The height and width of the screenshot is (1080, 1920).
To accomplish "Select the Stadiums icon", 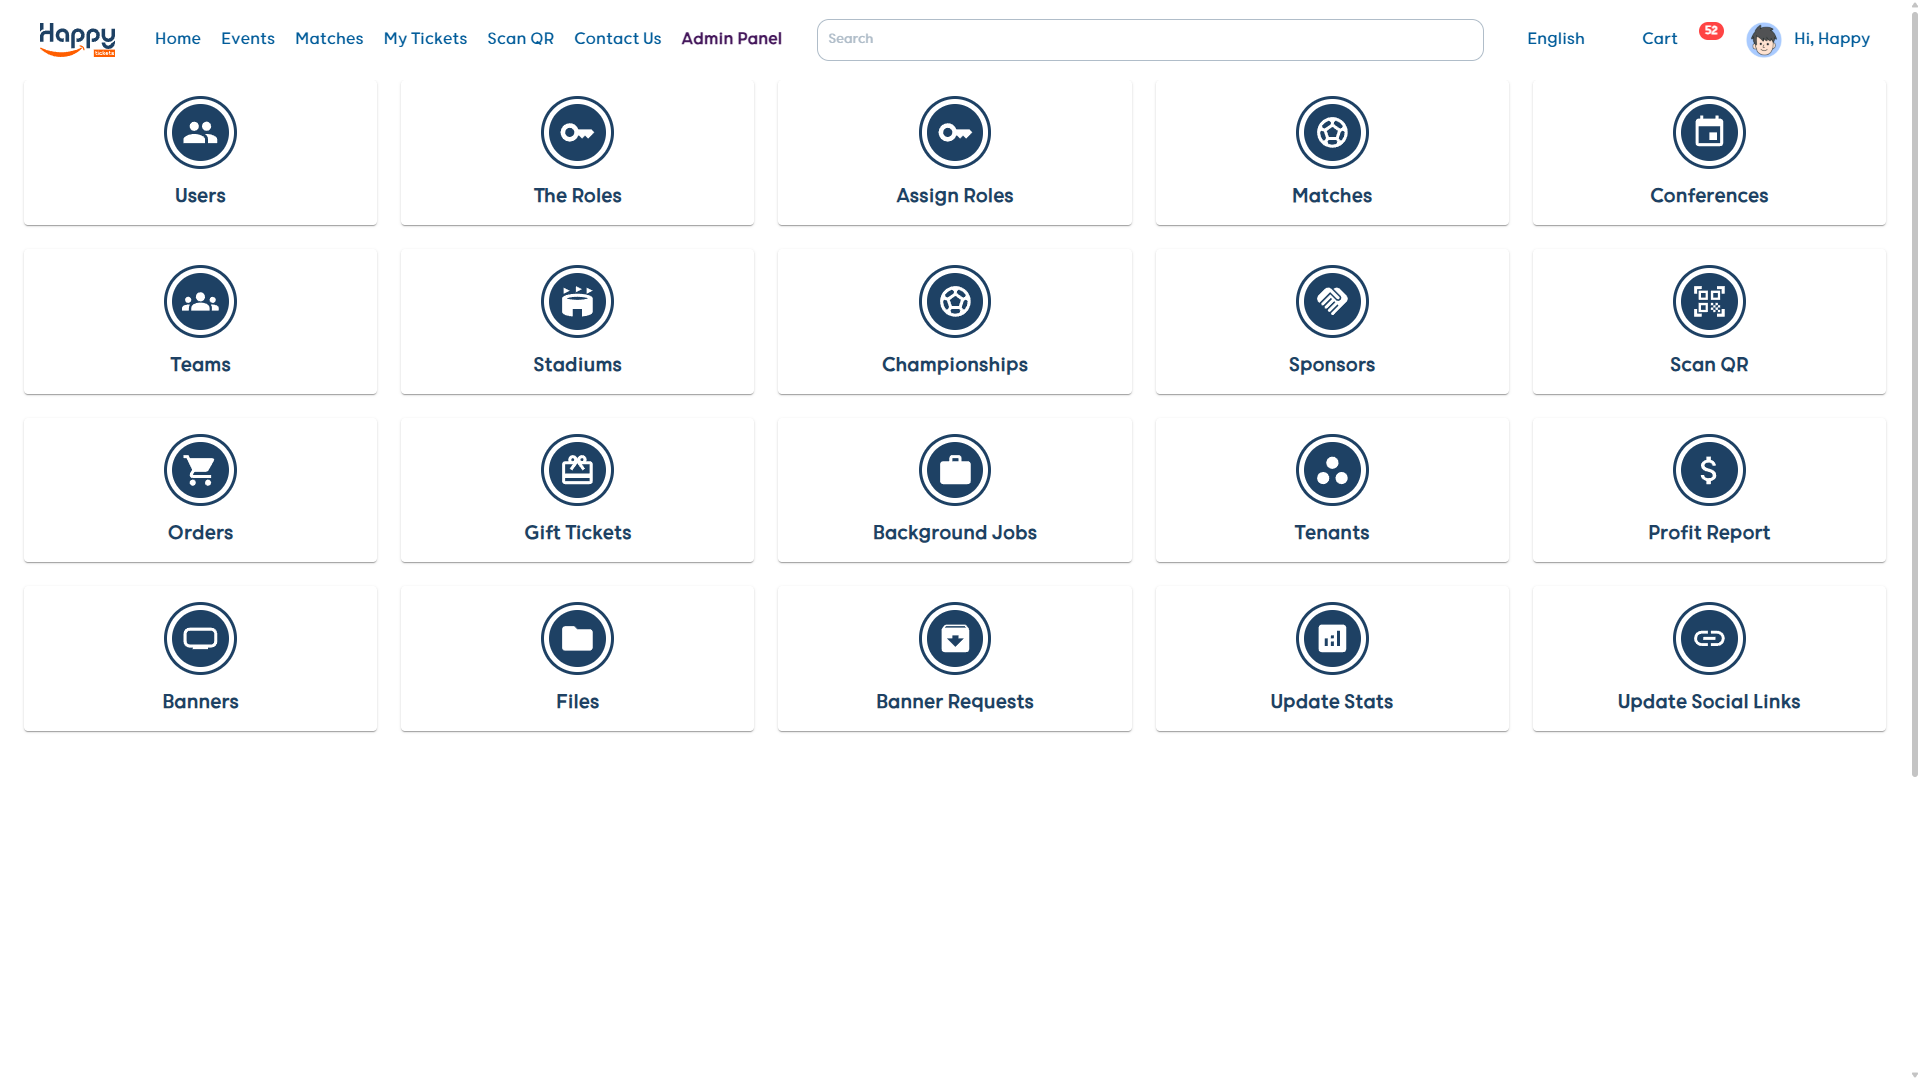I will pos(577,301).
